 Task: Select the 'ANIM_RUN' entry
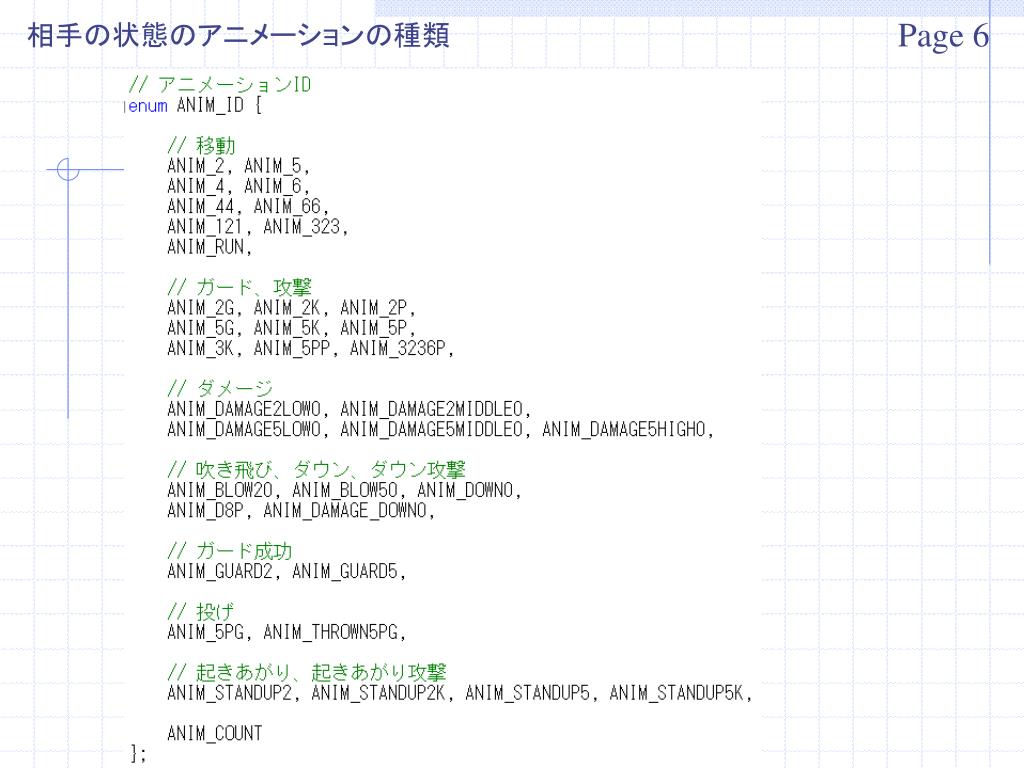[206, 247]
